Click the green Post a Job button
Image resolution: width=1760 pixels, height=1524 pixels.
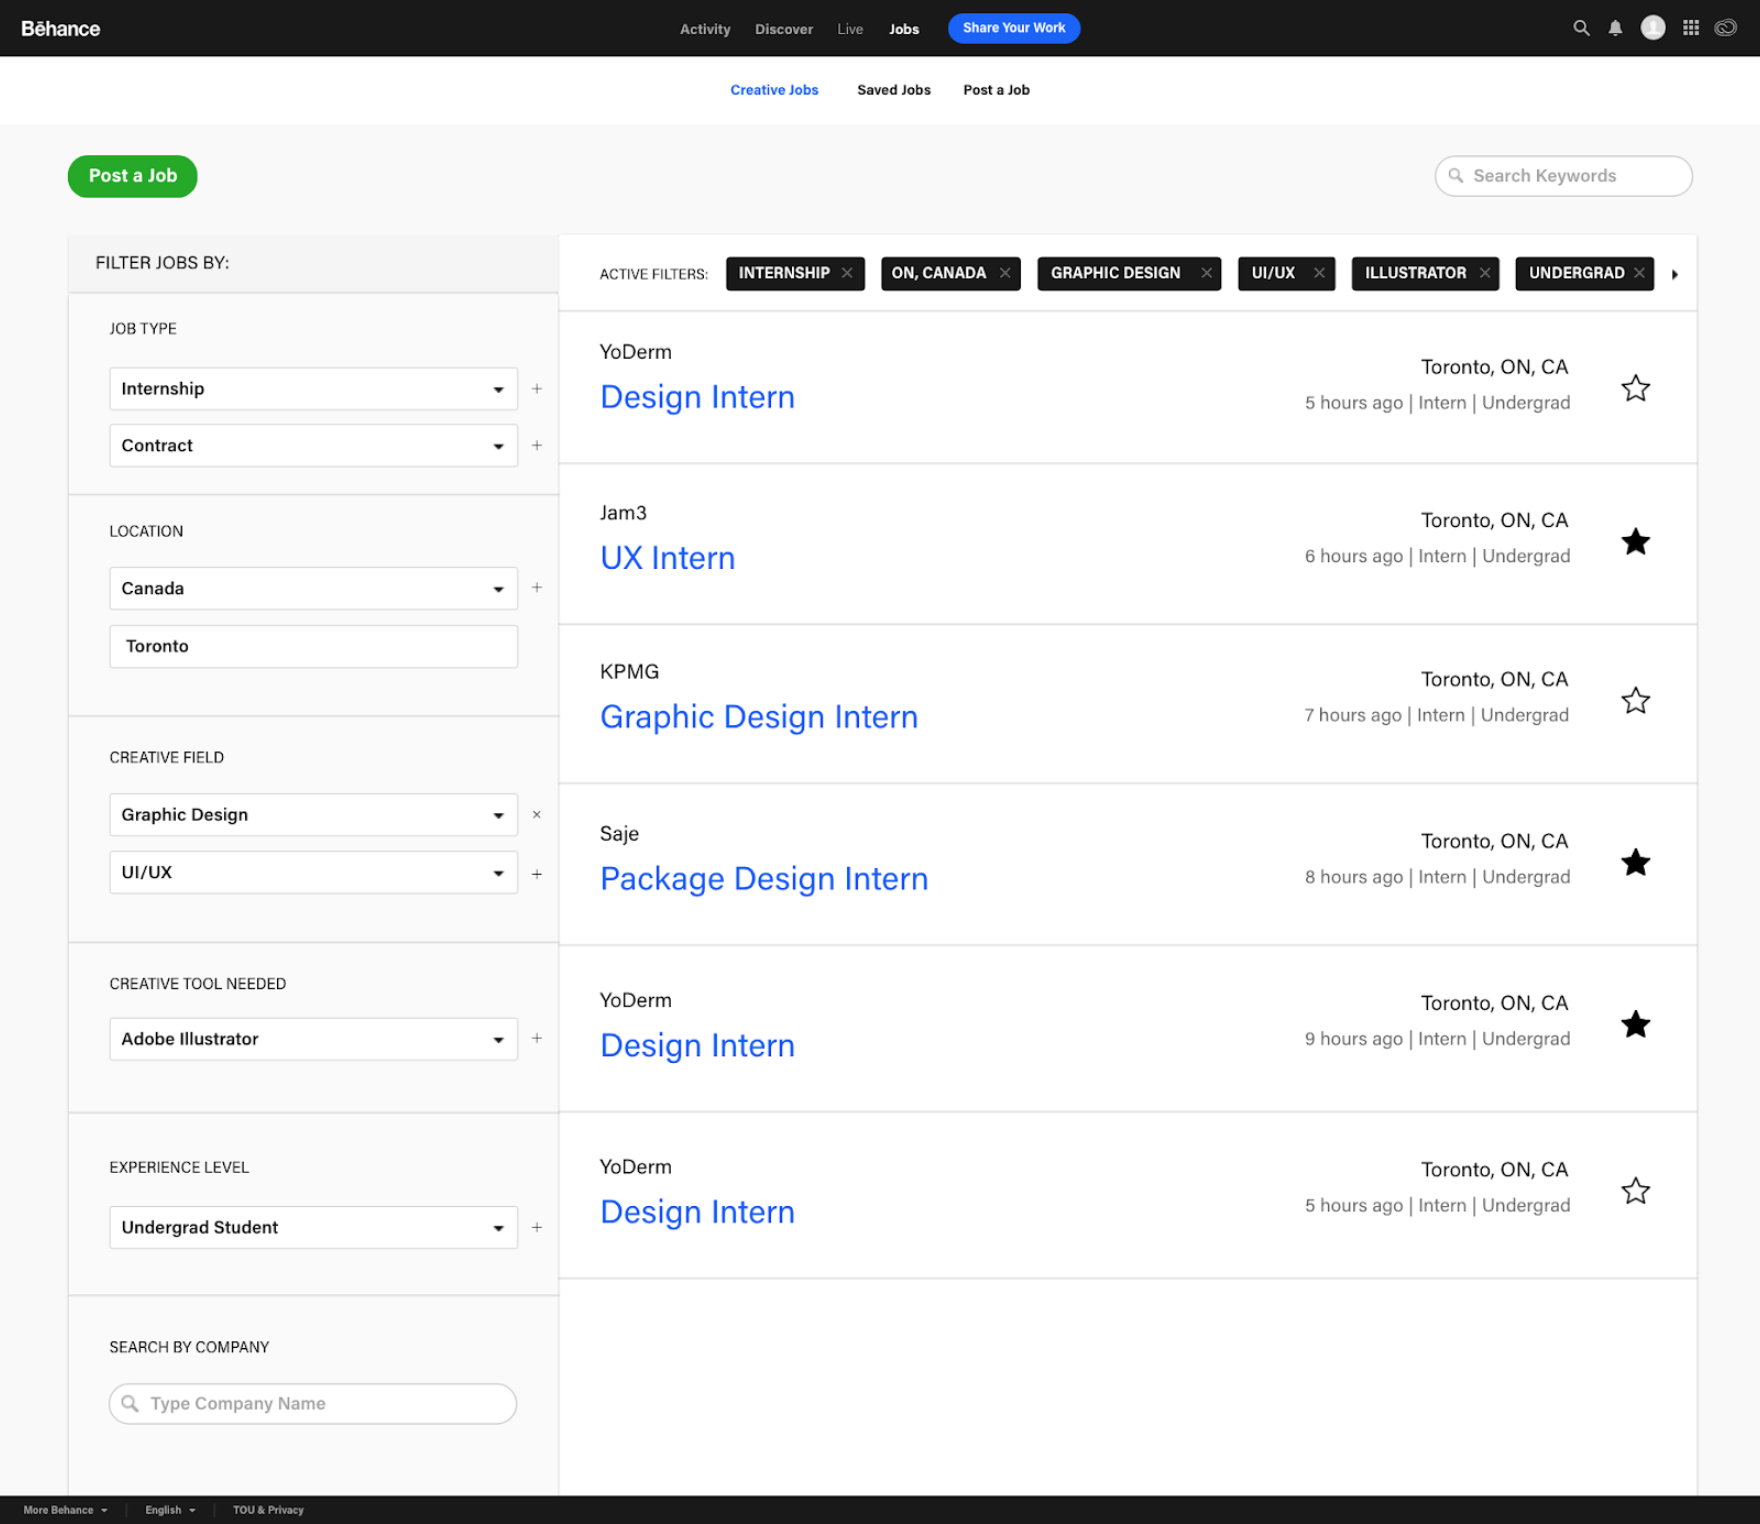click(133, 176)
